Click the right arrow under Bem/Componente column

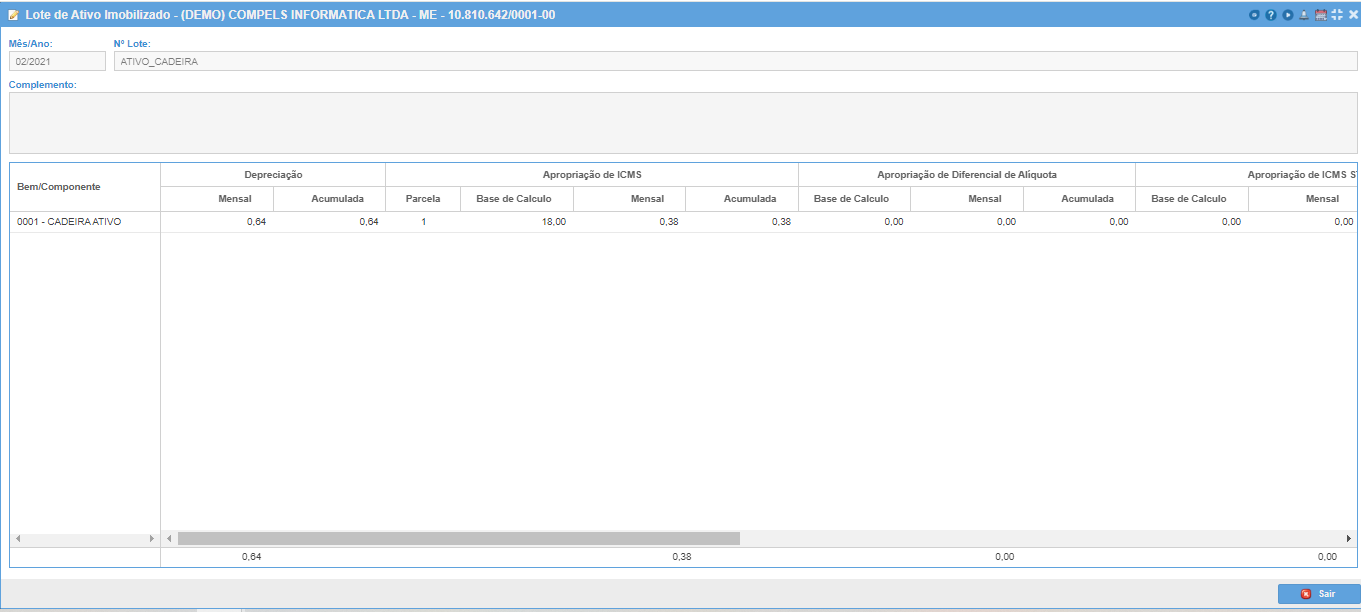152,538
